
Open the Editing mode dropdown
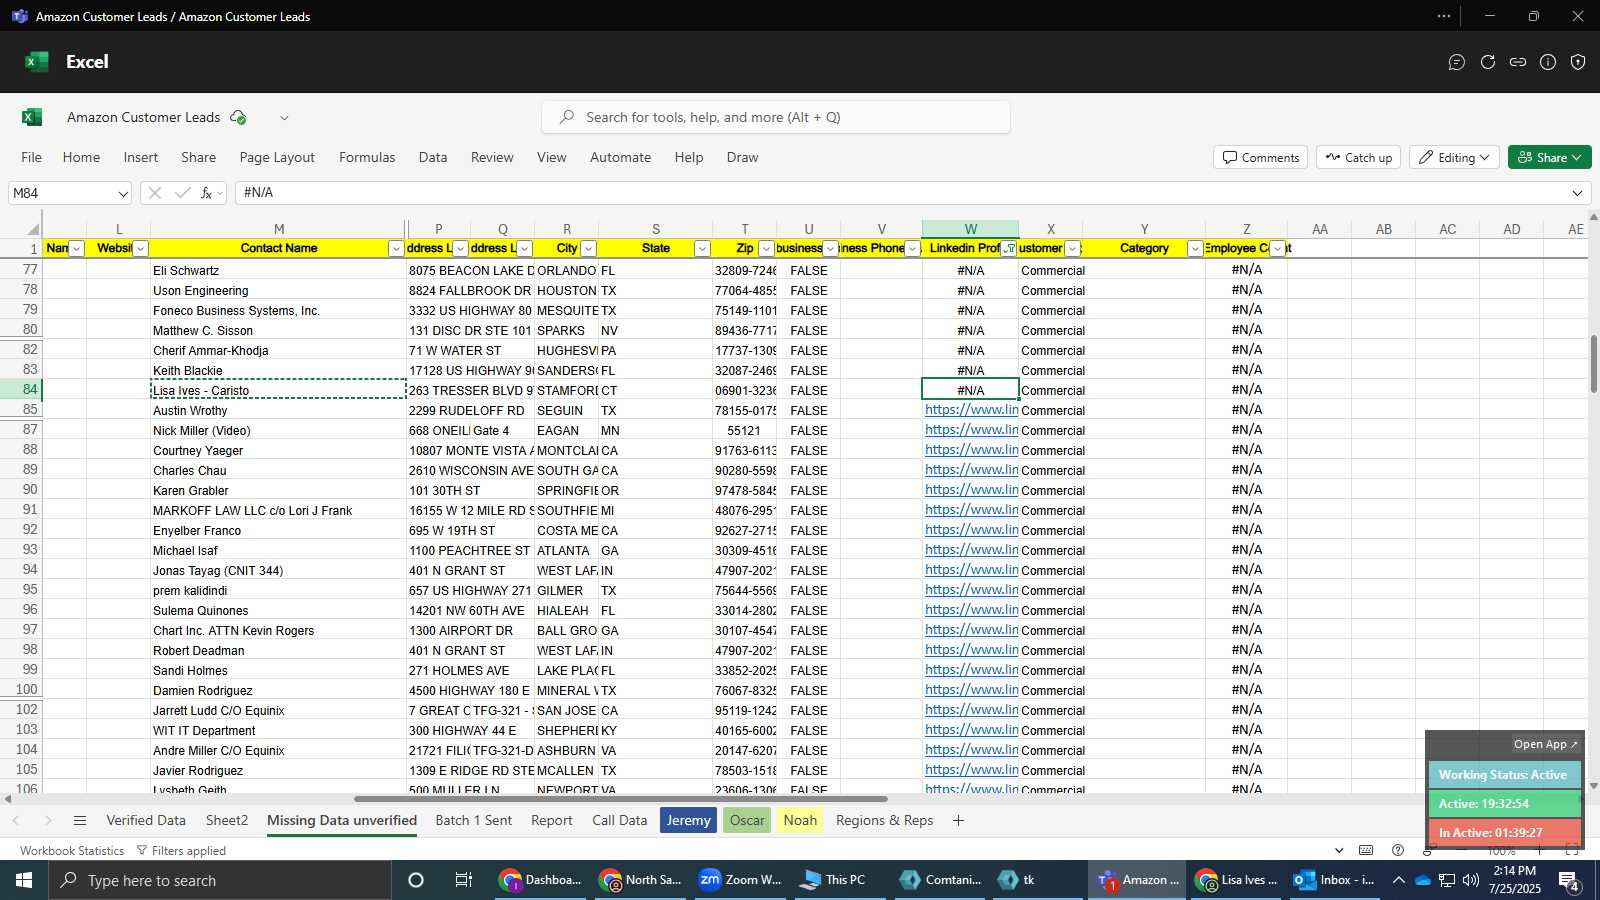click(1455, 158)
